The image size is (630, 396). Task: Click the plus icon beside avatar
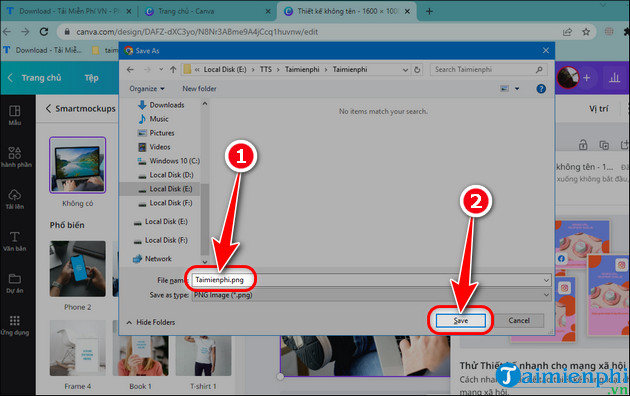(587, 78)
